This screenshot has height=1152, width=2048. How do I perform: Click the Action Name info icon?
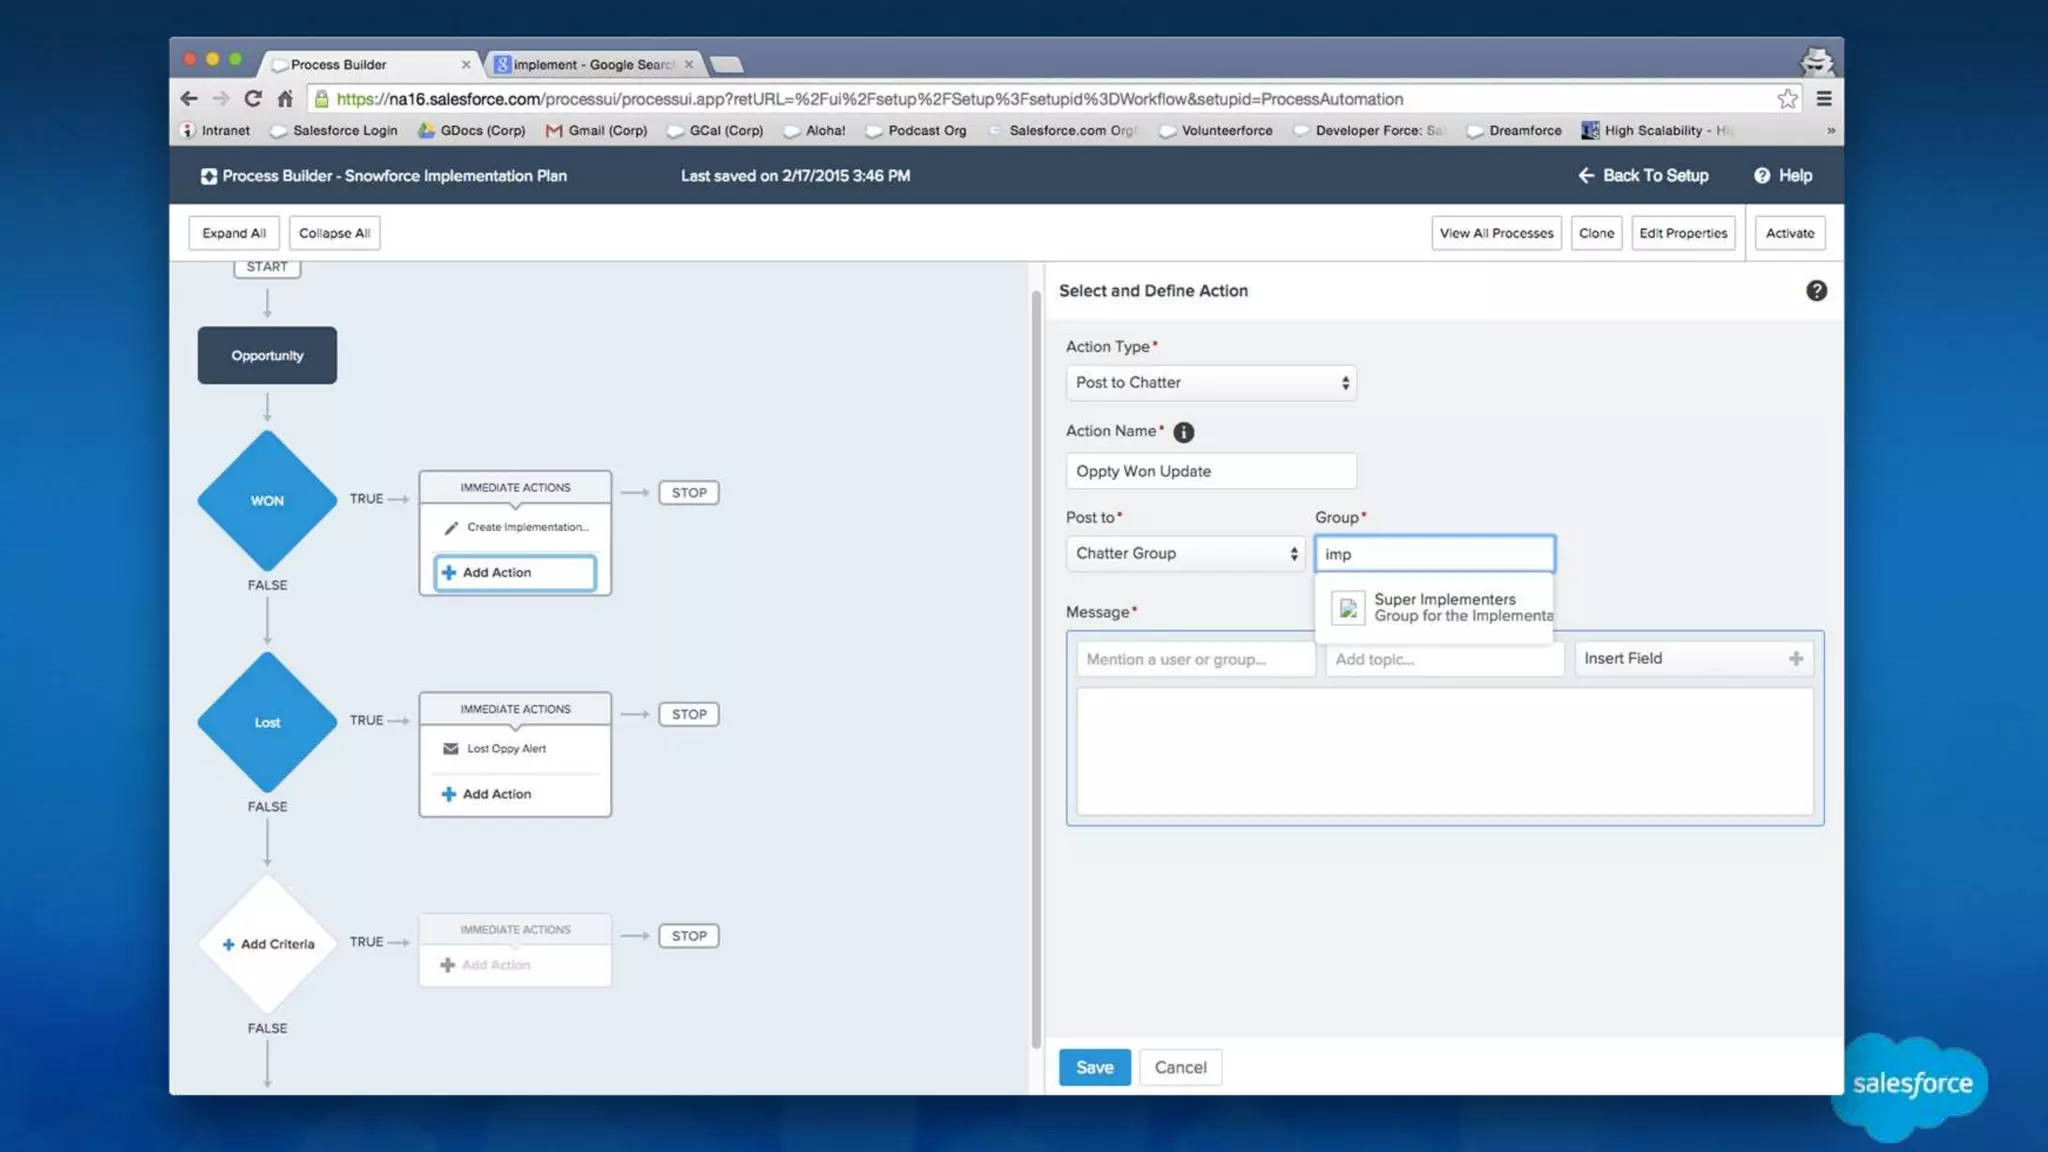tap(1183, 432)
